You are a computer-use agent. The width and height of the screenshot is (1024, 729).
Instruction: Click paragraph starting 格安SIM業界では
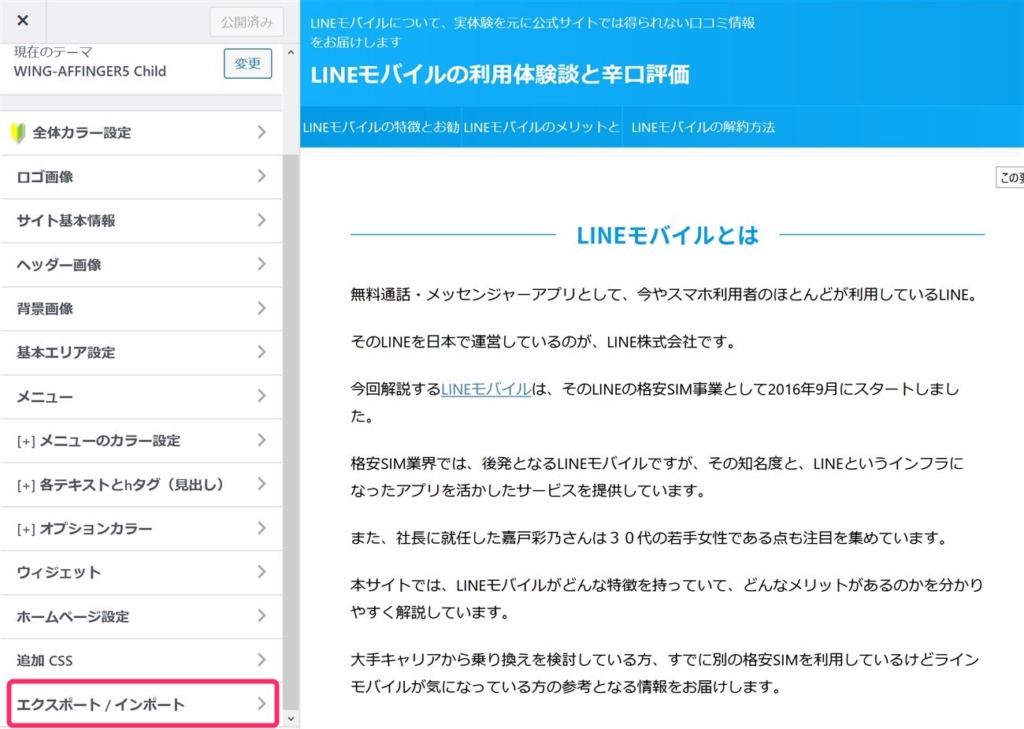(657, 477)
